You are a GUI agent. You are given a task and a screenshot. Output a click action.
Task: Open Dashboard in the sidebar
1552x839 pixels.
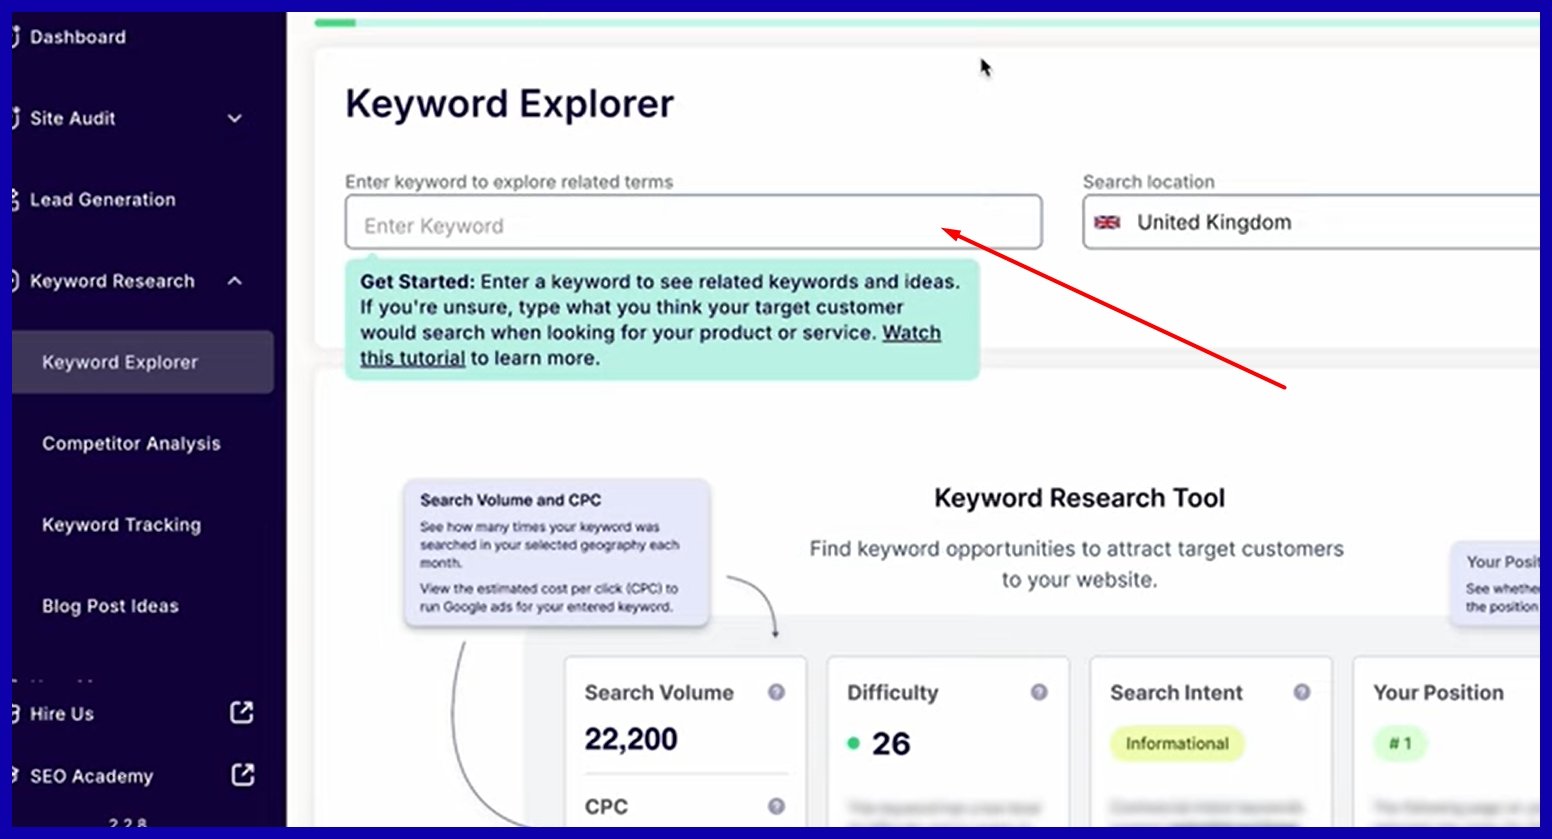click(x=78, y=37)
